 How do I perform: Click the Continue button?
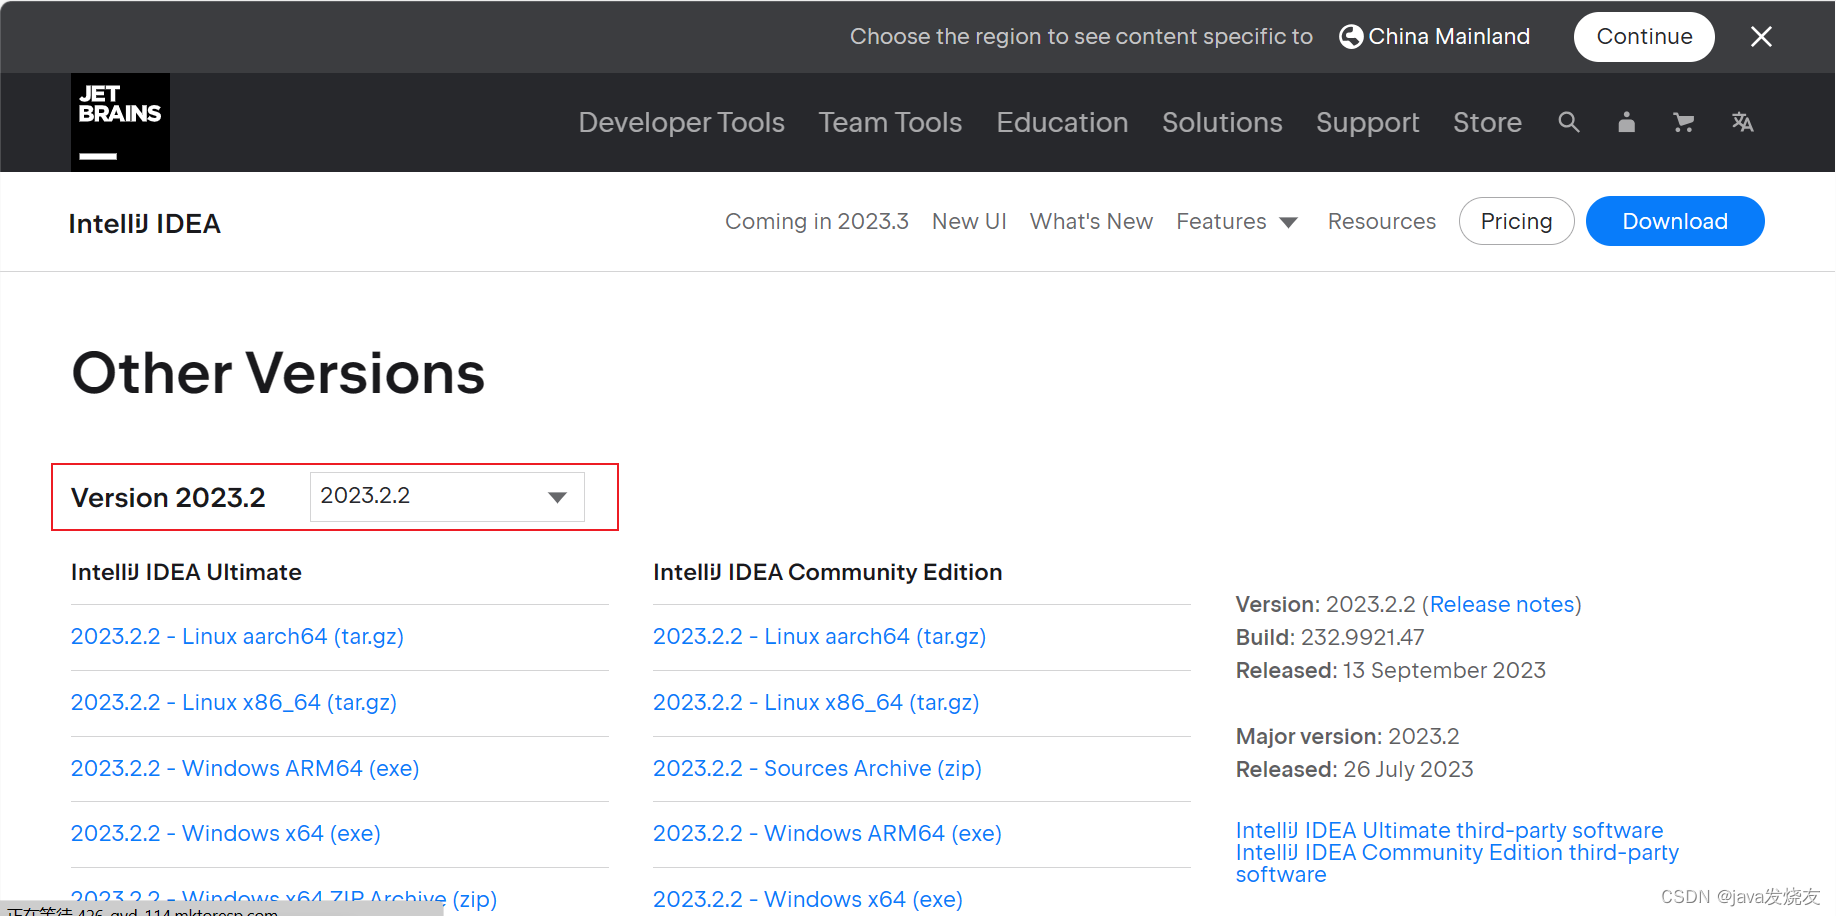point(1644,37)
